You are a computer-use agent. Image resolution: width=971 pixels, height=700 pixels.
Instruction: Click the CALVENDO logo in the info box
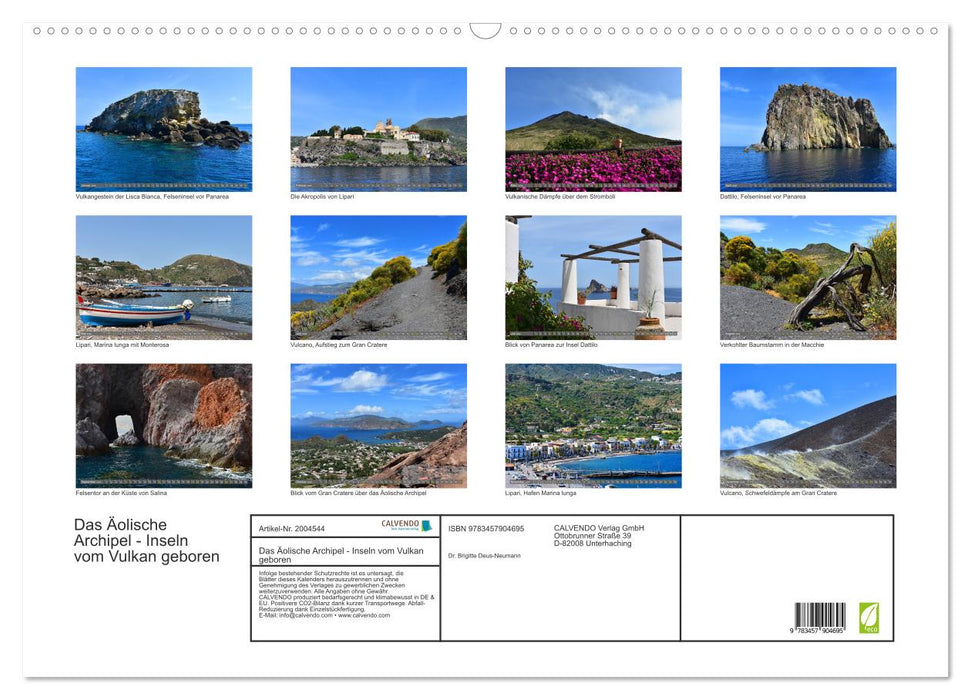click(406, 526)
